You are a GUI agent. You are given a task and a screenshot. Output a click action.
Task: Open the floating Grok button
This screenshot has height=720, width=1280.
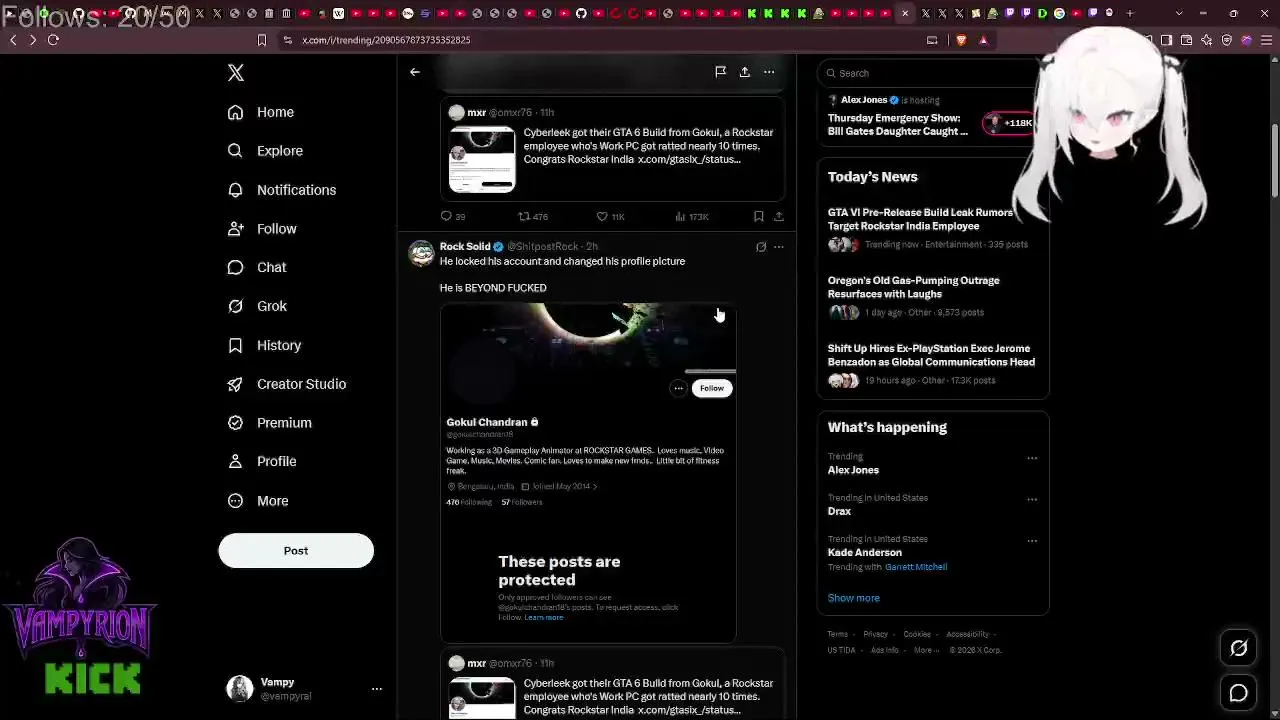(x=1239, y=649)
